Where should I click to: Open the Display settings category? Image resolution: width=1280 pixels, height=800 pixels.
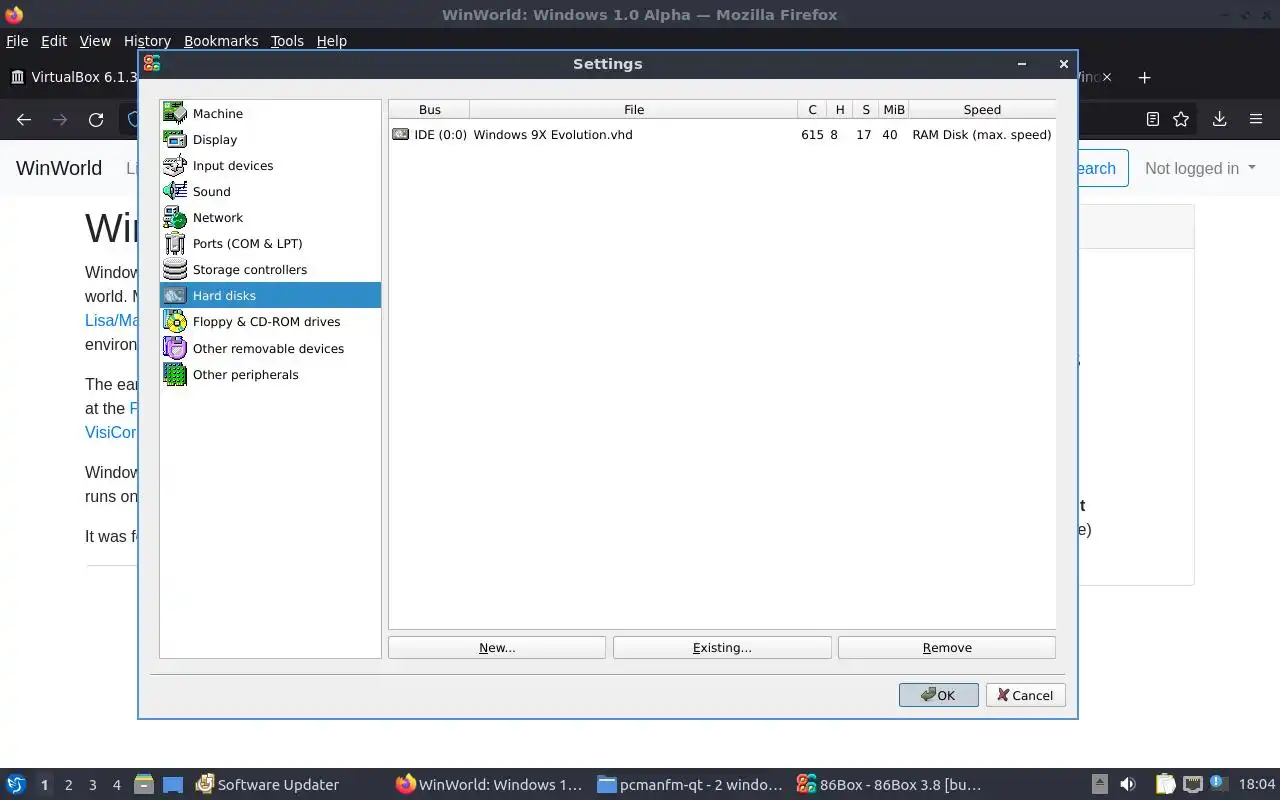pos(270,139)
